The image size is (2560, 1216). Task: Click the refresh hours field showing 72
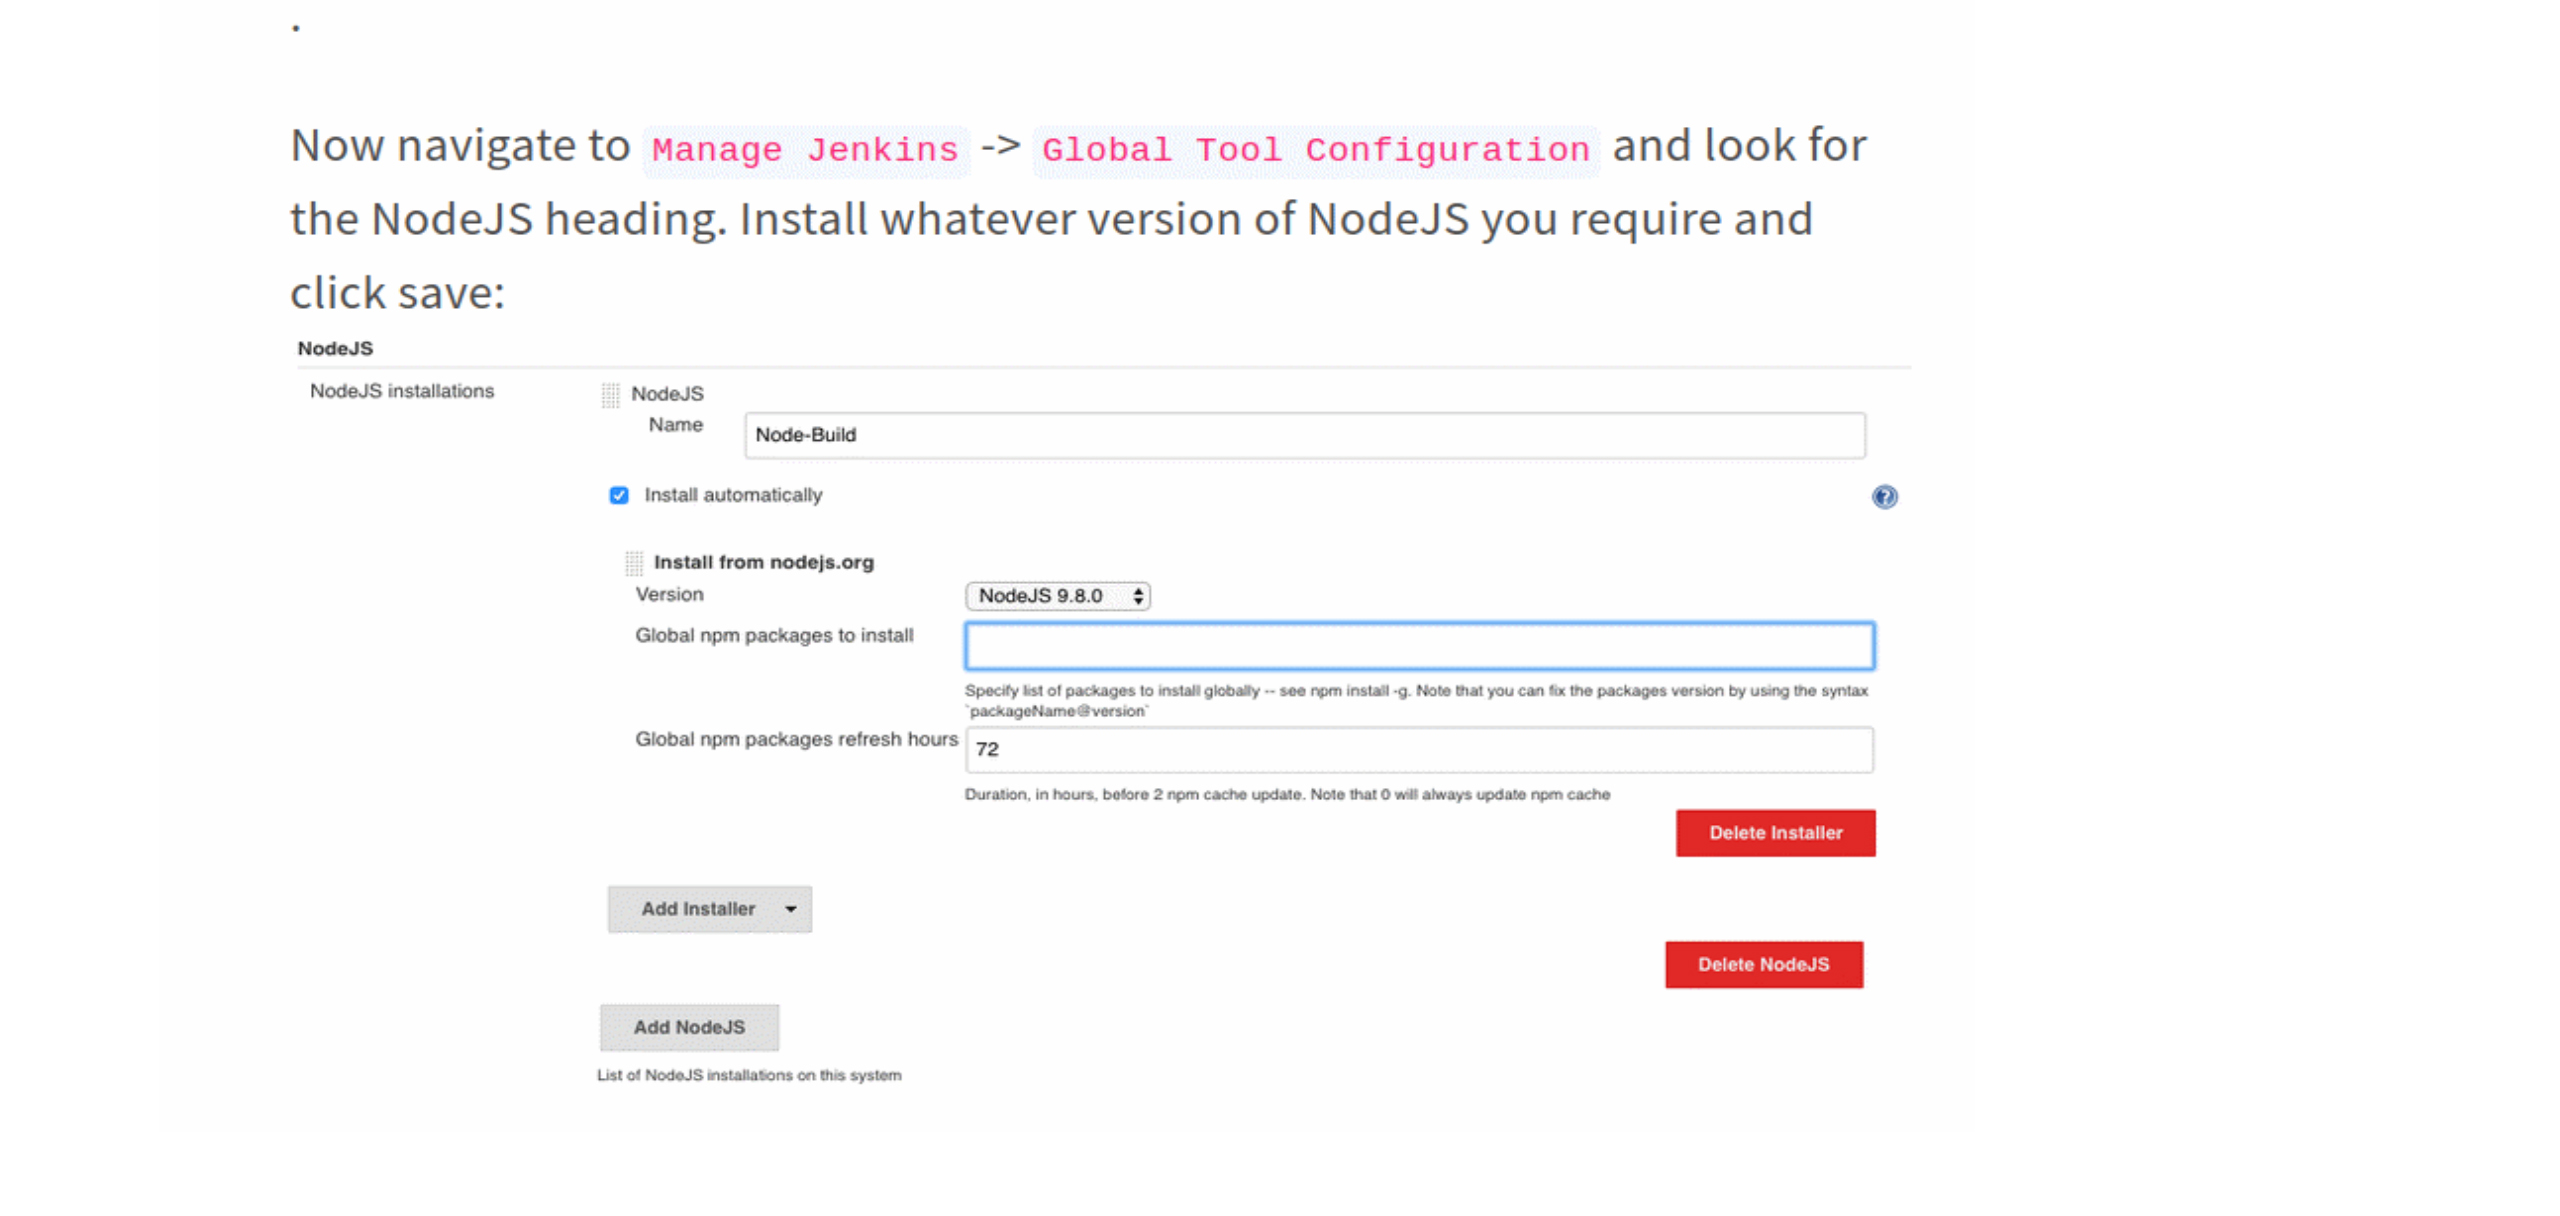(1418, 750)
